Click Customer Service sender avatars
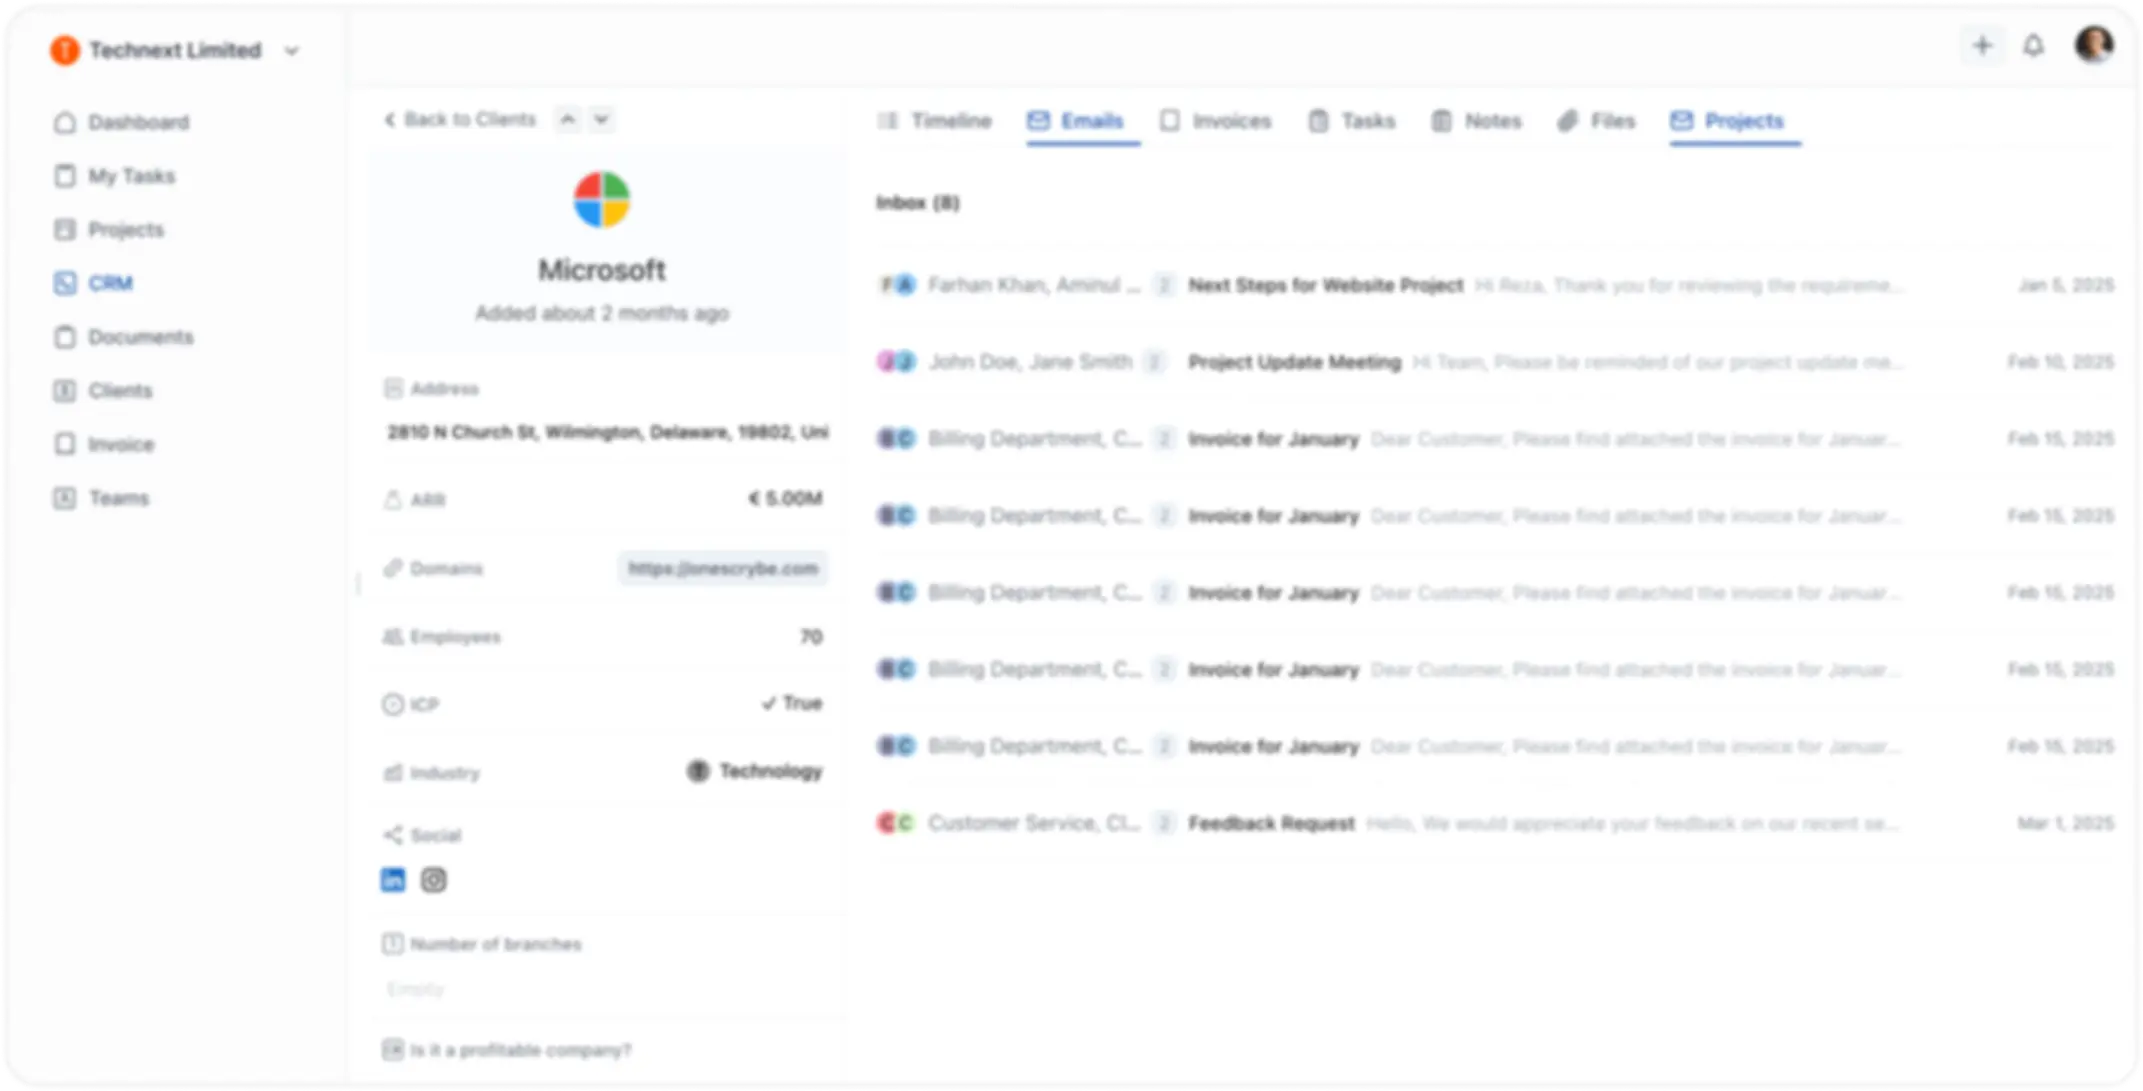The width and height of the screenshot is (2143, 1091). tap(897, 824)
